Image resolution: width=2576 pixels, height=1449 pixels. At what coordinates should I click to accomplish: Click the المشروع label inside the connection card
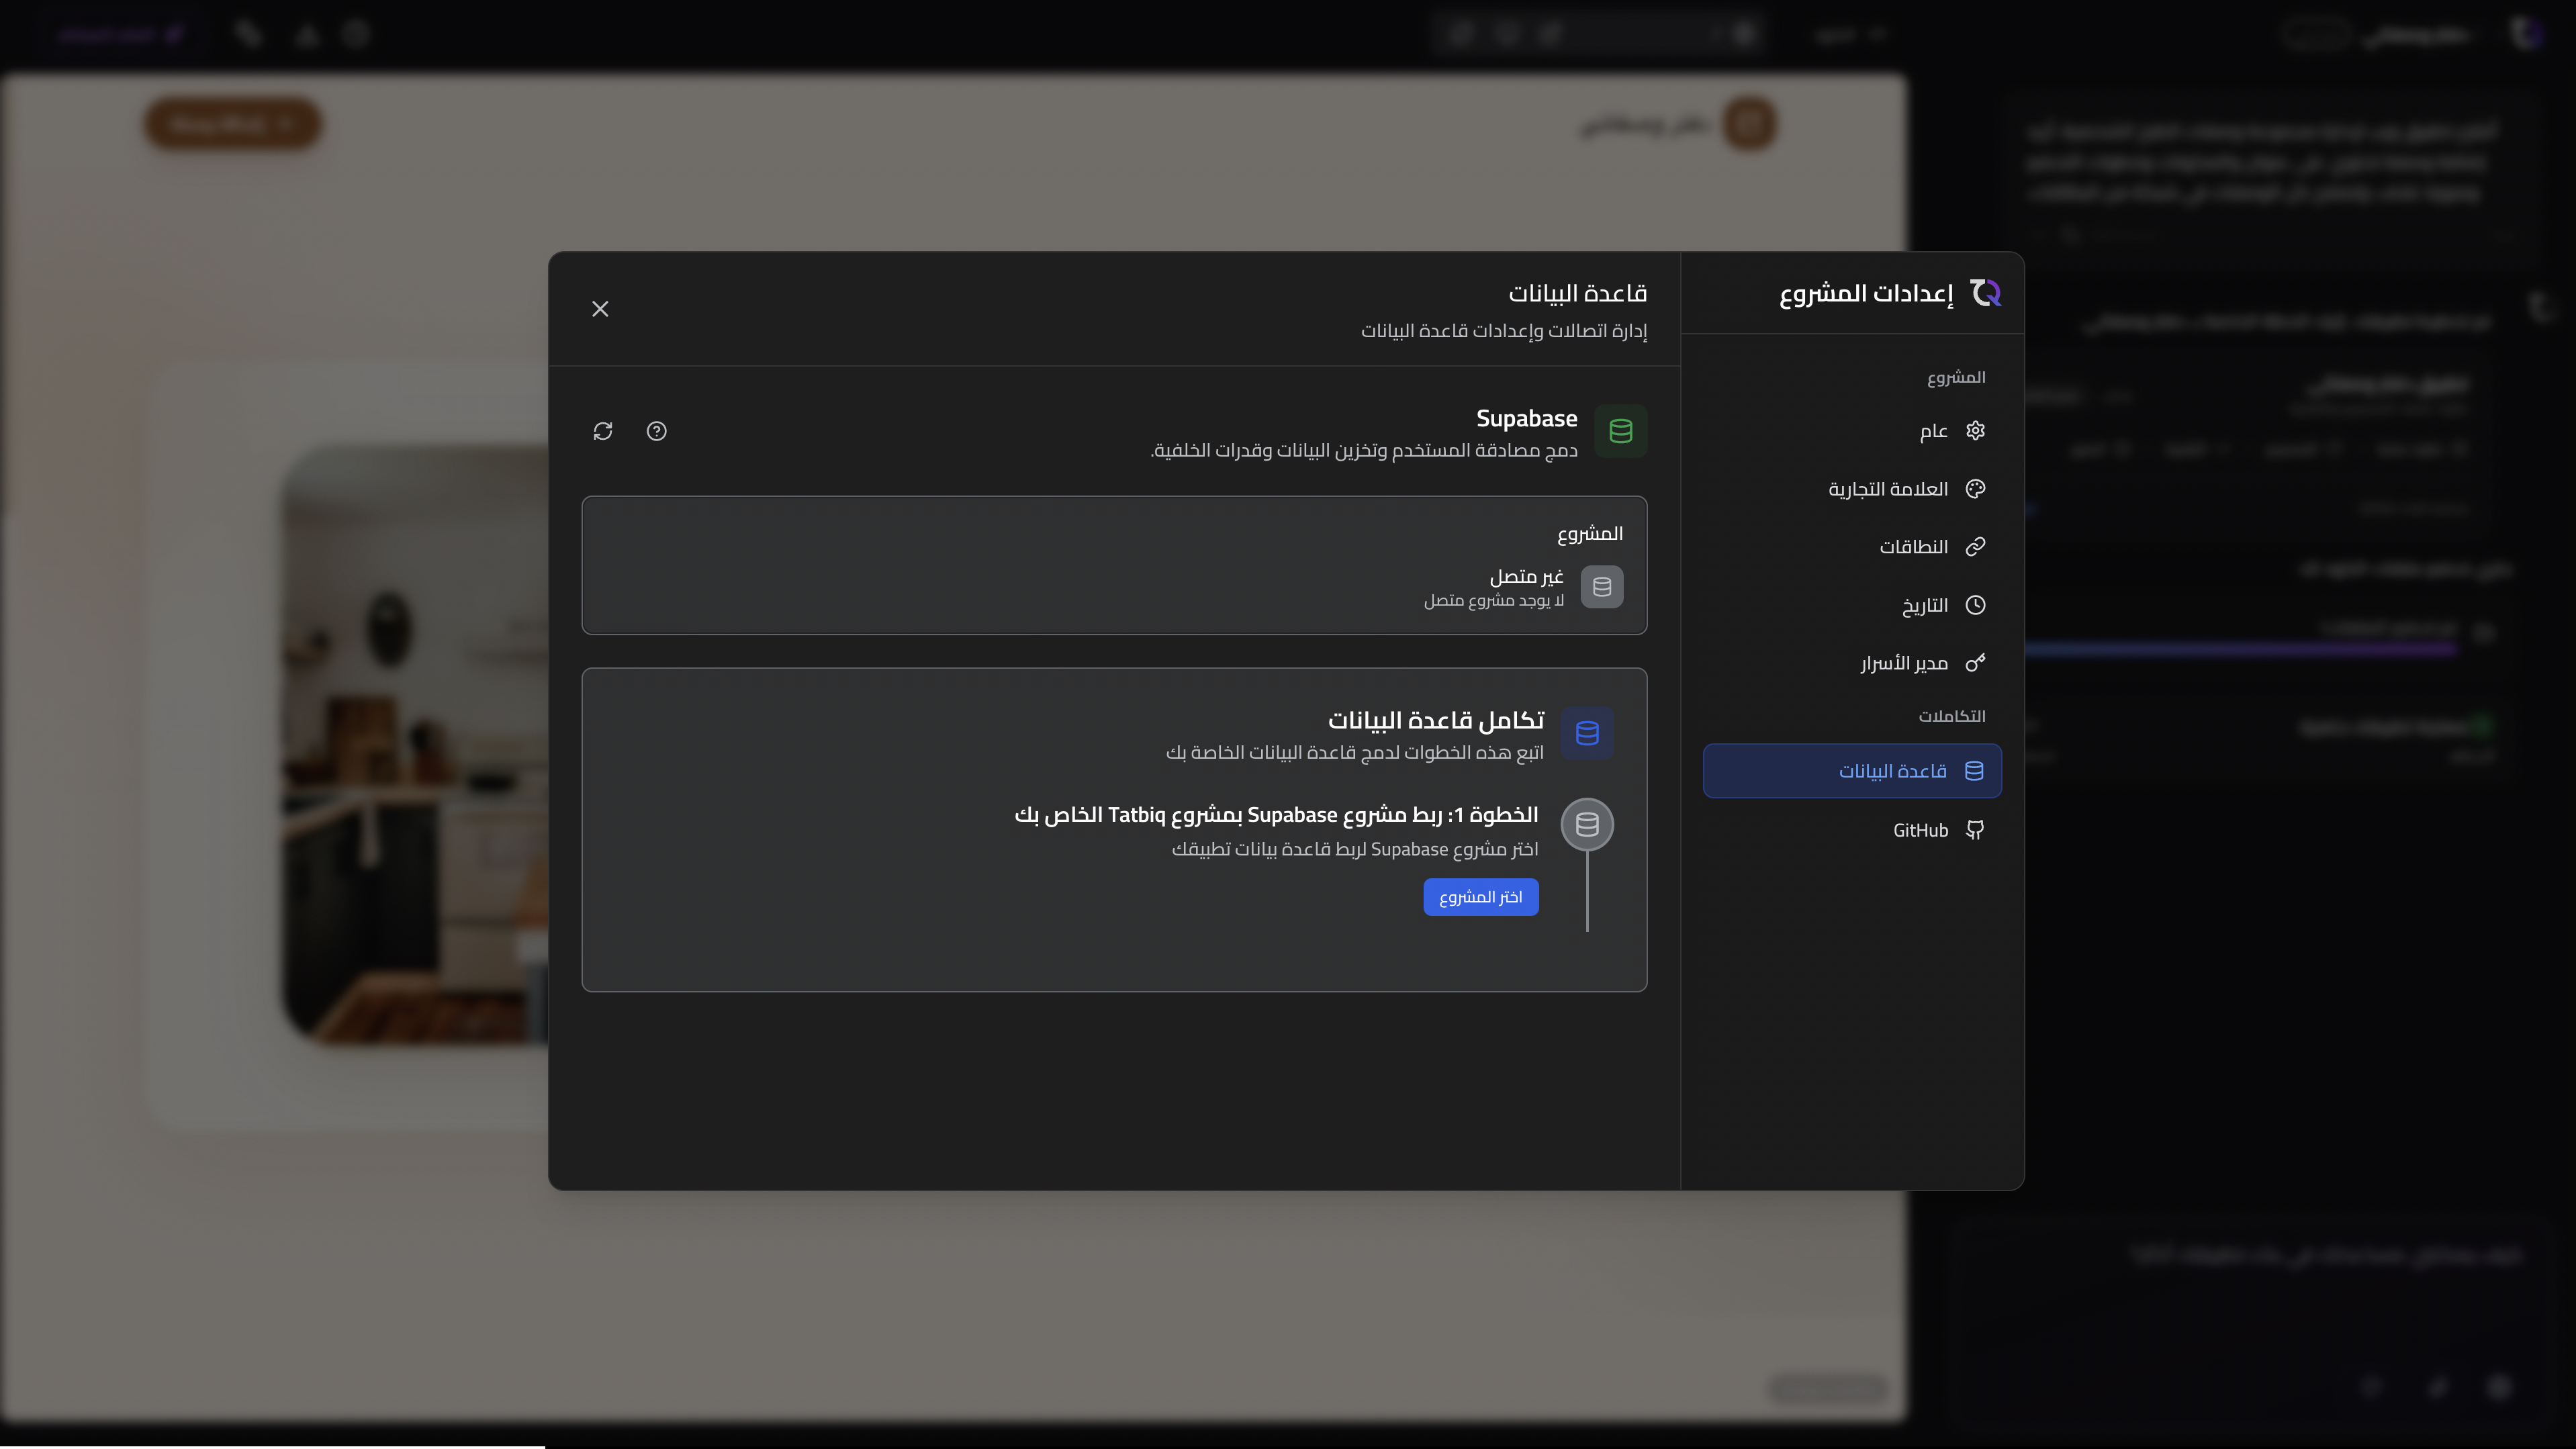coord(1590,533)
